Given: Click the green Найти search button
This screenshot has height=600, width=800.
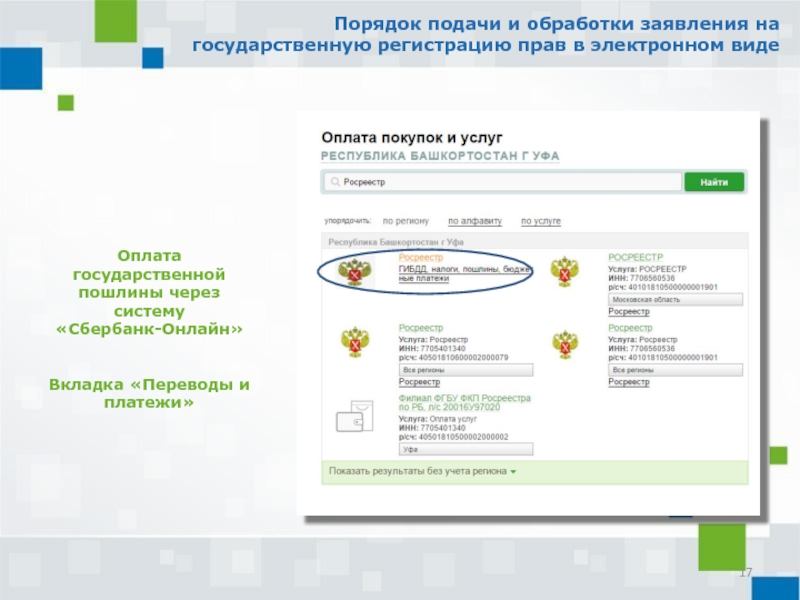Looking at the screenshot, I should point(714,182).
